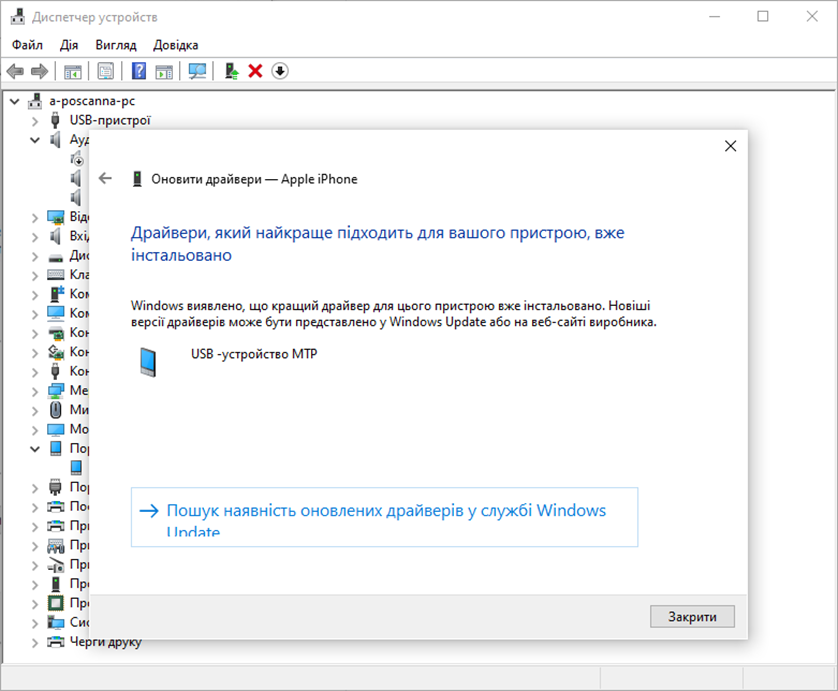The image size is (838, 691).
Task: Click the Disable device down-arrow toolbar icon
Action: [x=280, y=71]
